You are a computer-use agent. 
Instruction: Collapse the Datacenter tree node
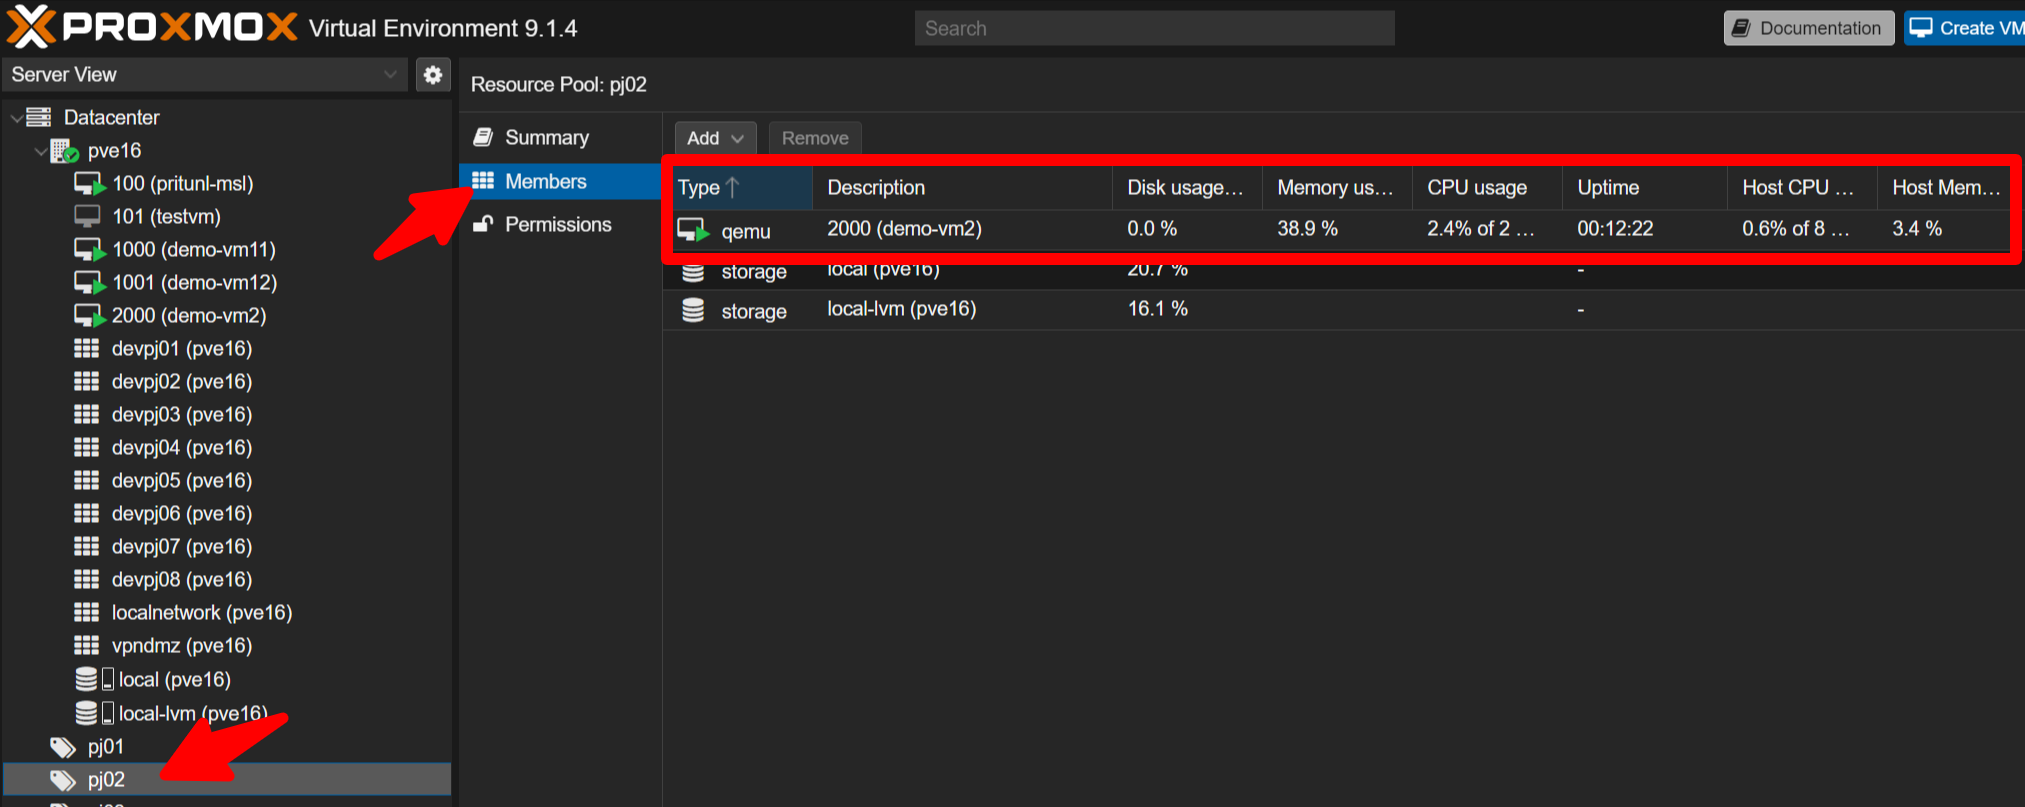coord(16,118)
